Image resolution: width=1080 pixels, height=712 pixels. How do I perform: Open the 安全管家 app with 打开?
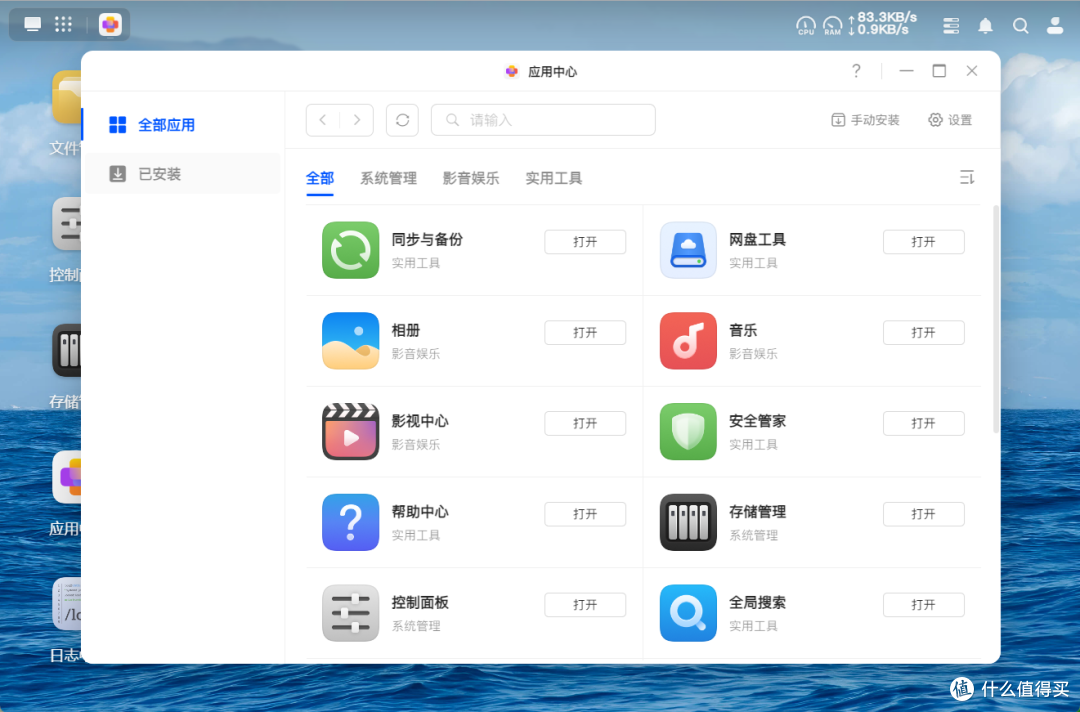(924, 423)
